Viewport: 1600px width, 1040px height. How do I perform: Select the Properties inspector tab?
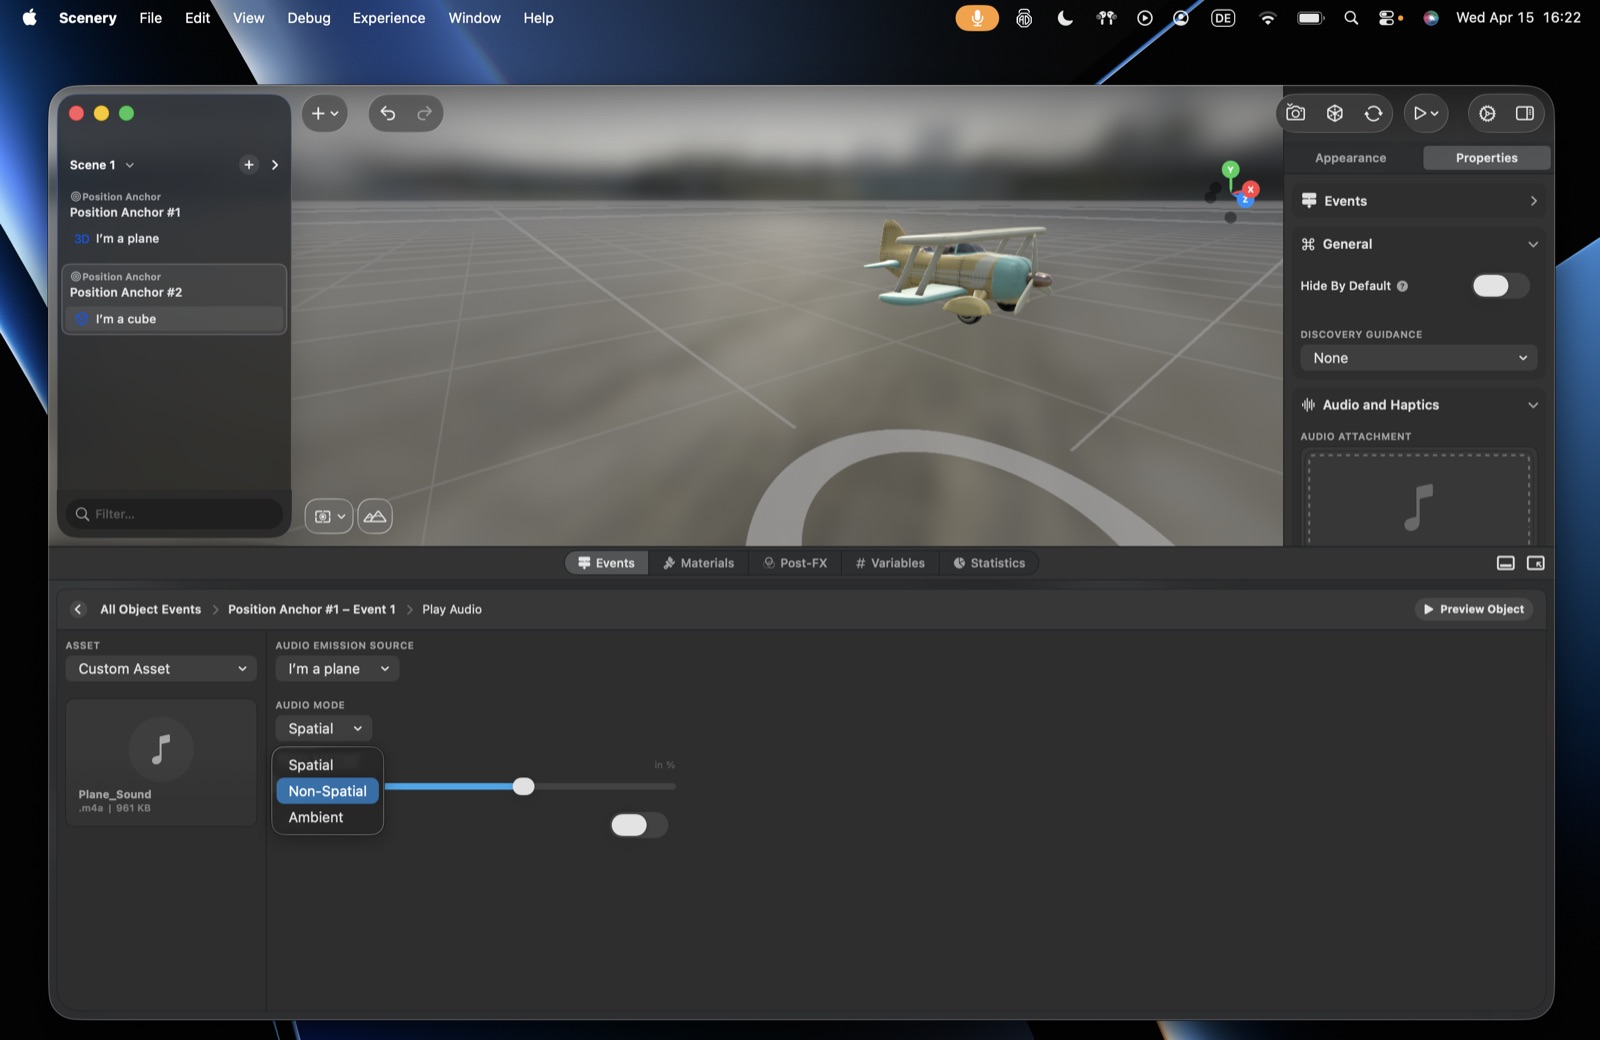(1486, 158)
